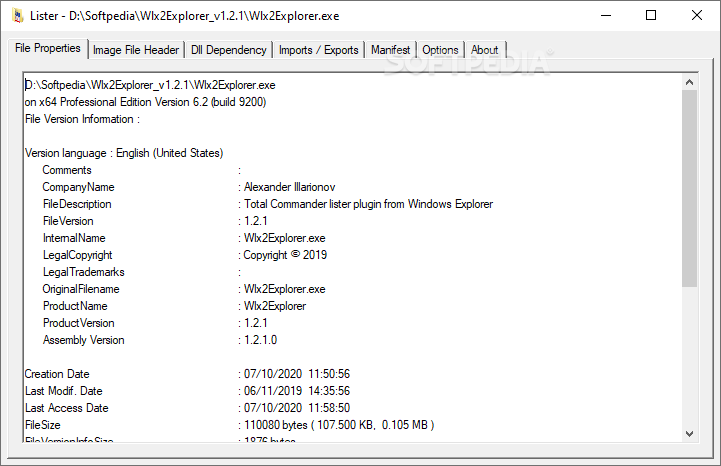The image size is (721, 466).
Task: Minimize the Lister window
Action: 606,16
